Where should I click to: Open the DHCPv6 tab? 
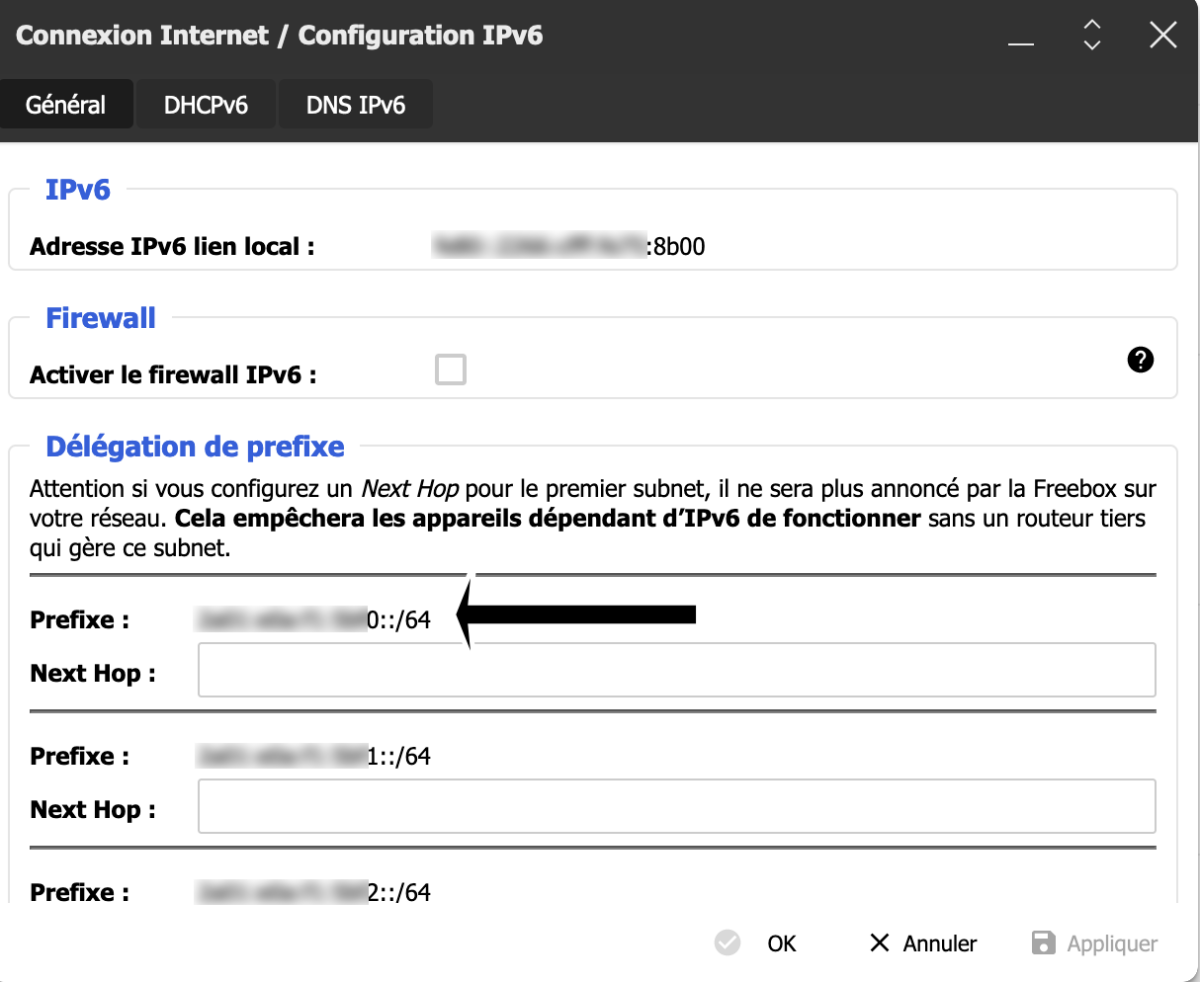205,105
